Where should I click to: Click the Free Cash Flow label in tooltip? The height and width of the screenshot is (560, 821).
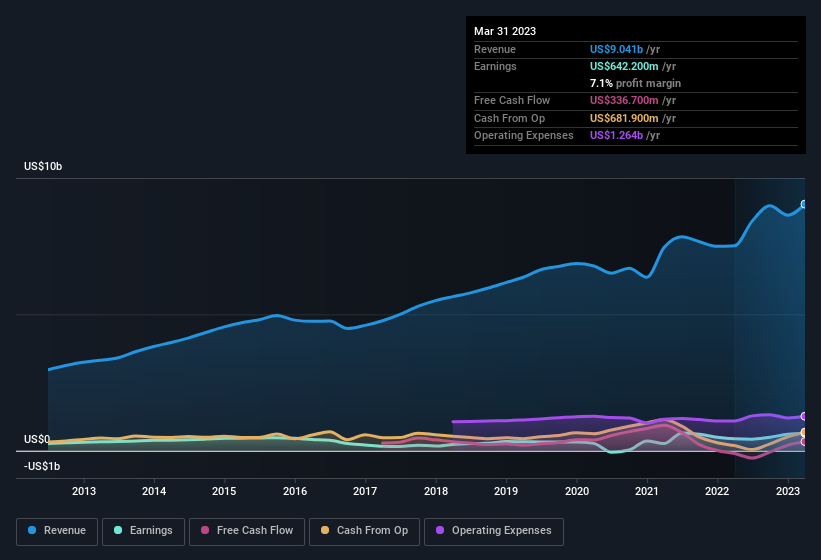click(x=512, y=100)
